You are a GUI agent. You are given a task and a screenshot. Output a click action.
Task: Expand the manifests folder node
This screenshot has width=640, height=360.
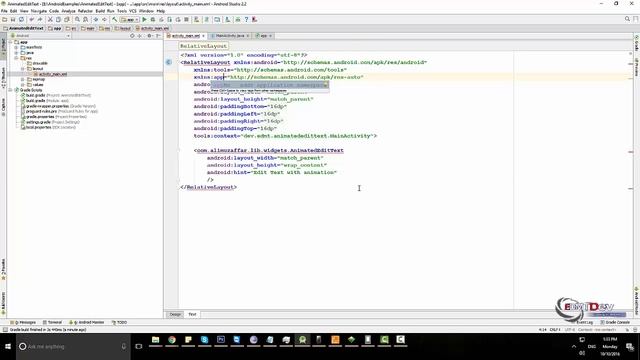pos(16,47)
